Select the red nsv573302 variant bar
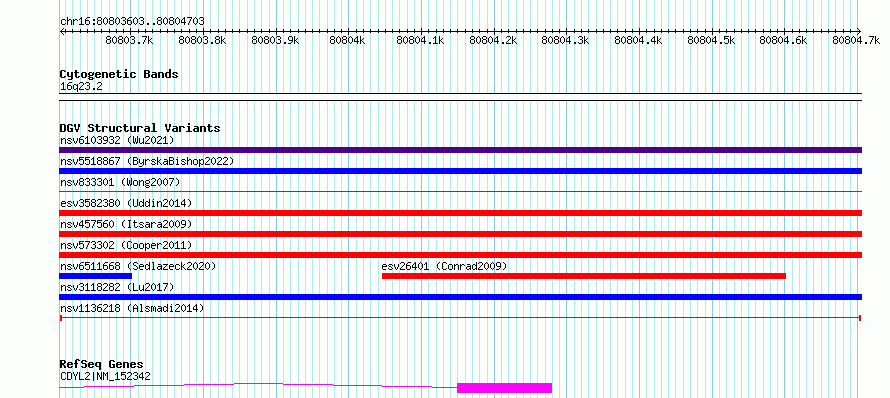Viewport: 890px width, 398px height. 460,255
